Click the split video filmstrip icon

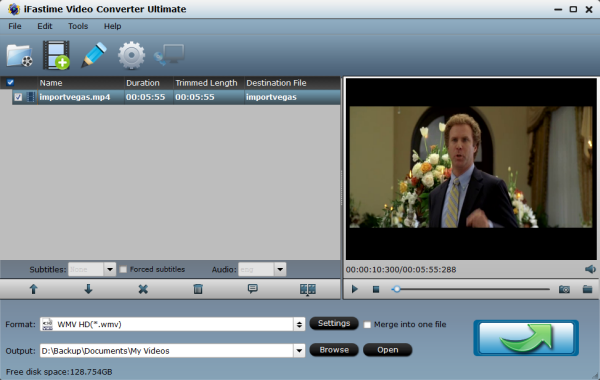point(308,289)
